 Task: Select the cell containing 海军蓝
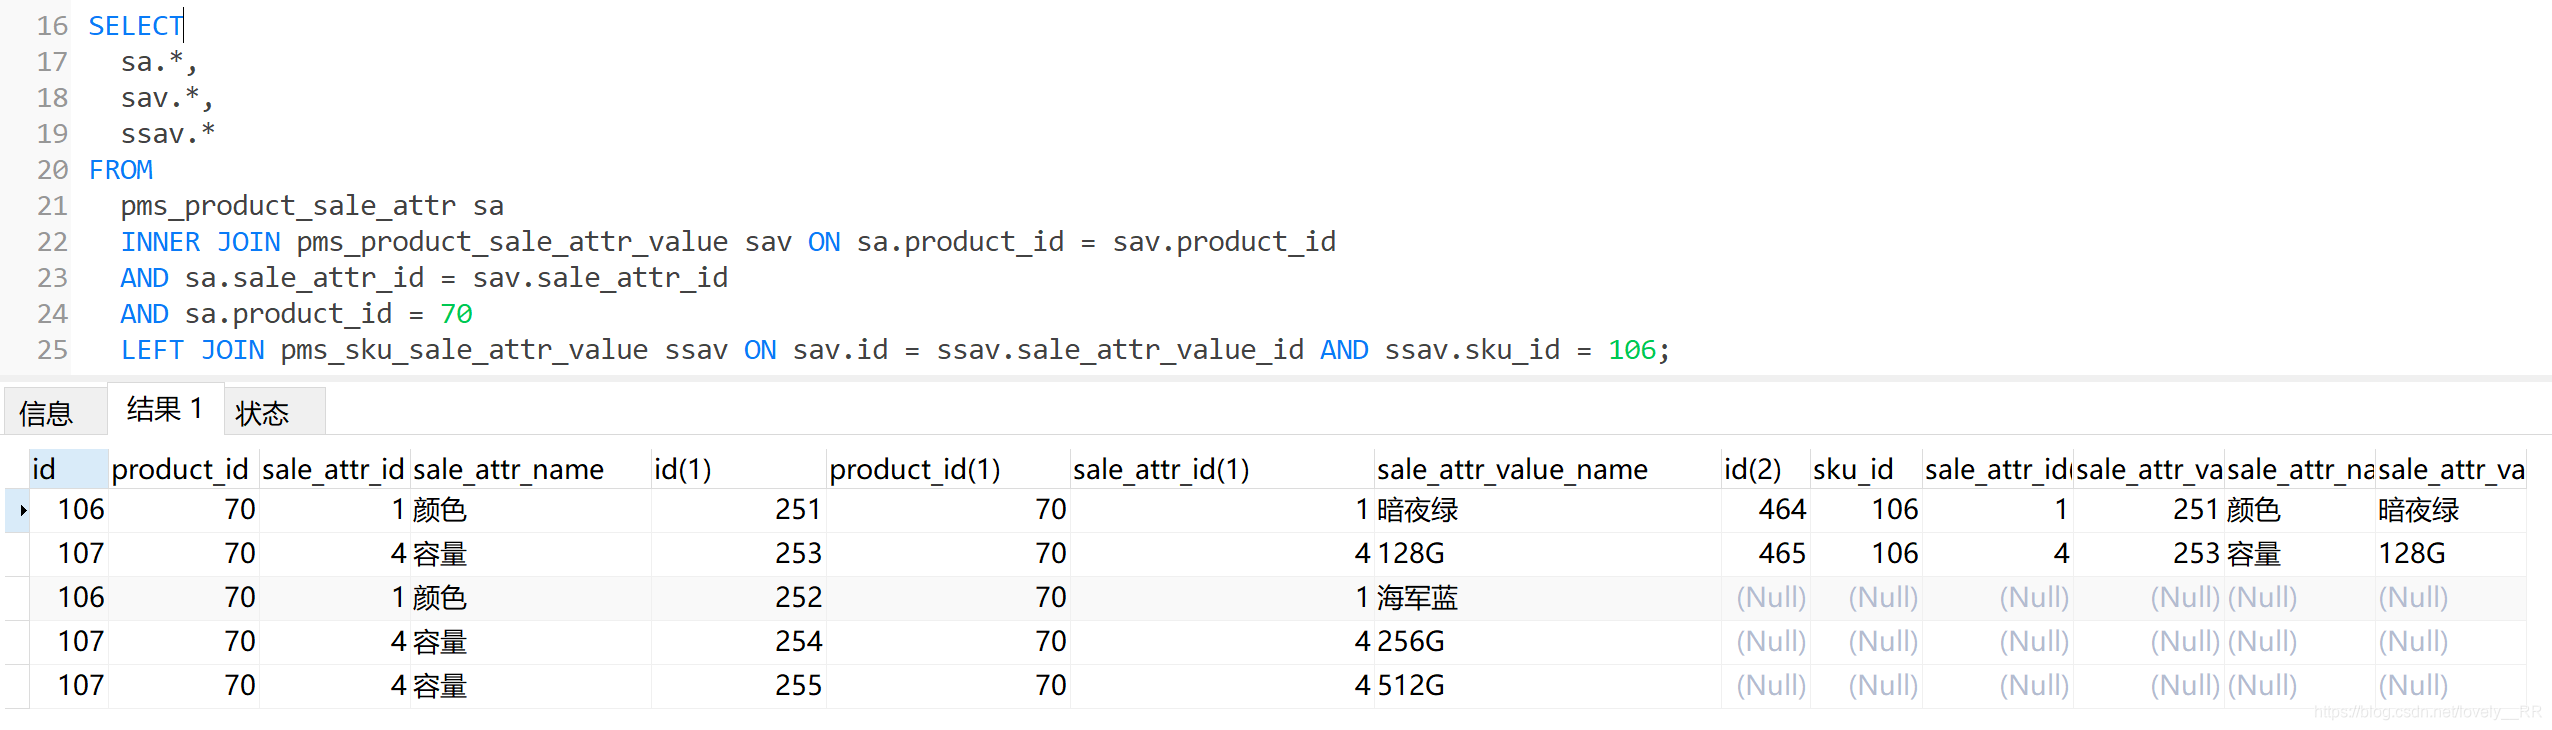coord(1417,597)
